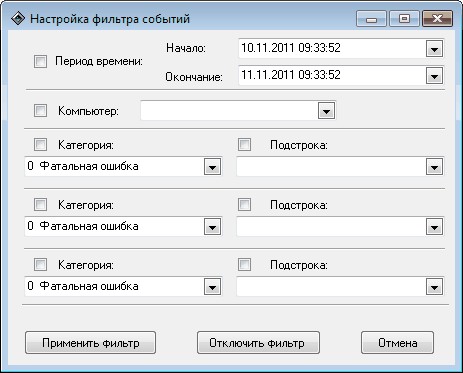Image resolution: width=463 pixels, height=373 pixels.
Task: Open the first Категория dropdown arrow
Action: coord(212,167)
